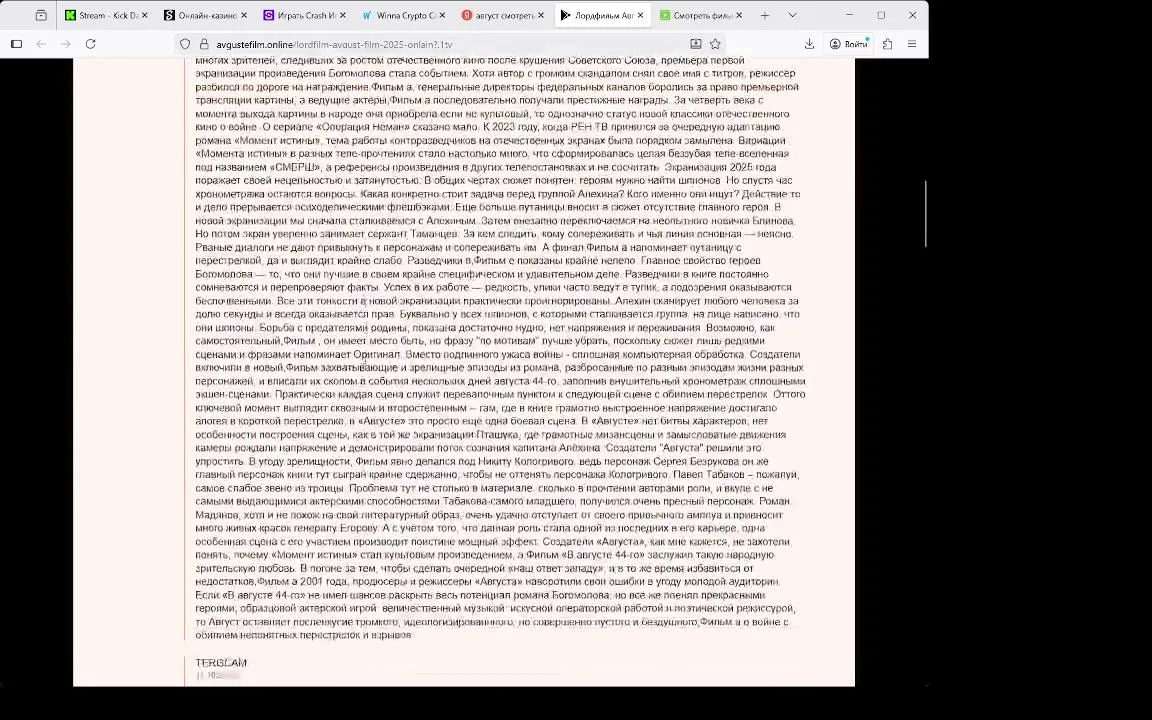Image resolution: width=1152 pixels, height=720 pixels.
Task: Expand the list all tabs chevron
Action: [792, 15]
